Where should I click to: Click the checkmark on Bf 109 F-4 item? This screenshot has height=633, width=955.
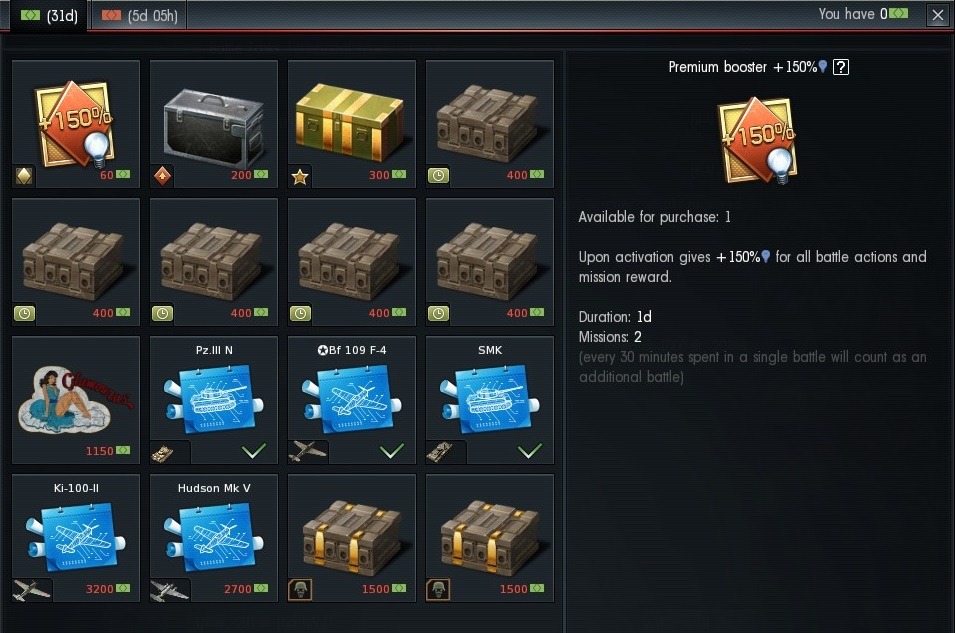tap(392, 451)
